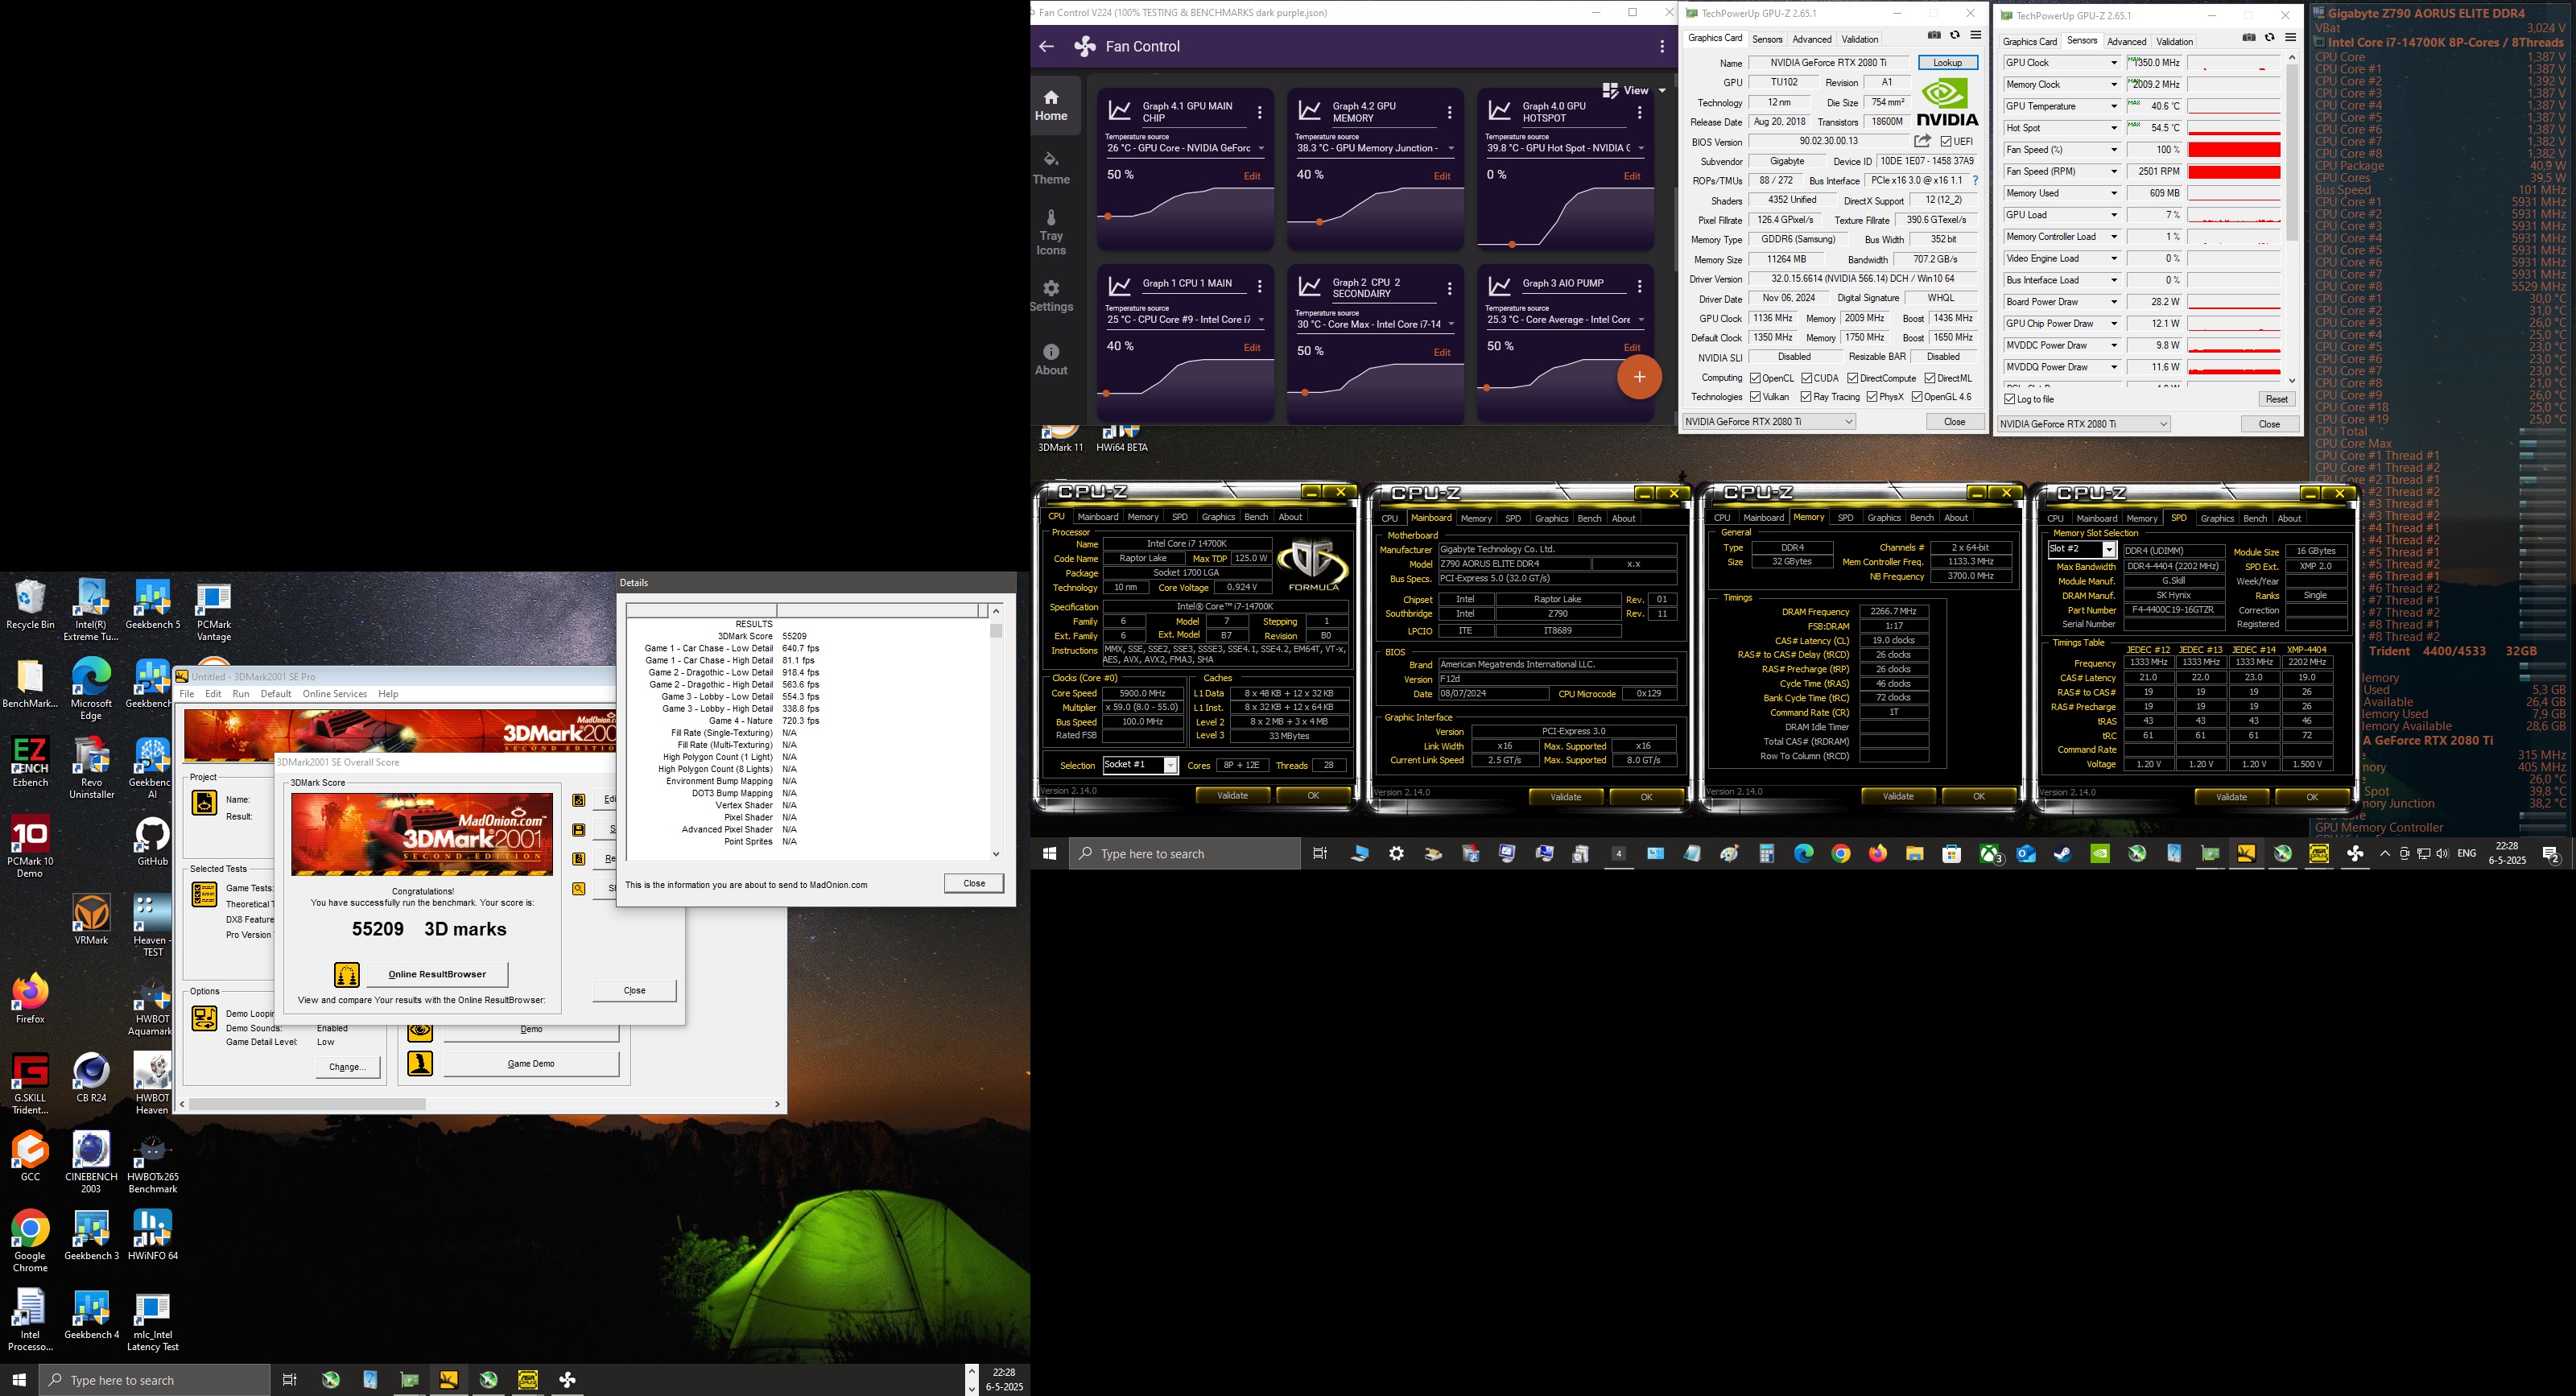Screen dimensions: 2576x1396
Task: Open hamburger menu in GPU-Z Graphics Card window
Action: 1976,35
